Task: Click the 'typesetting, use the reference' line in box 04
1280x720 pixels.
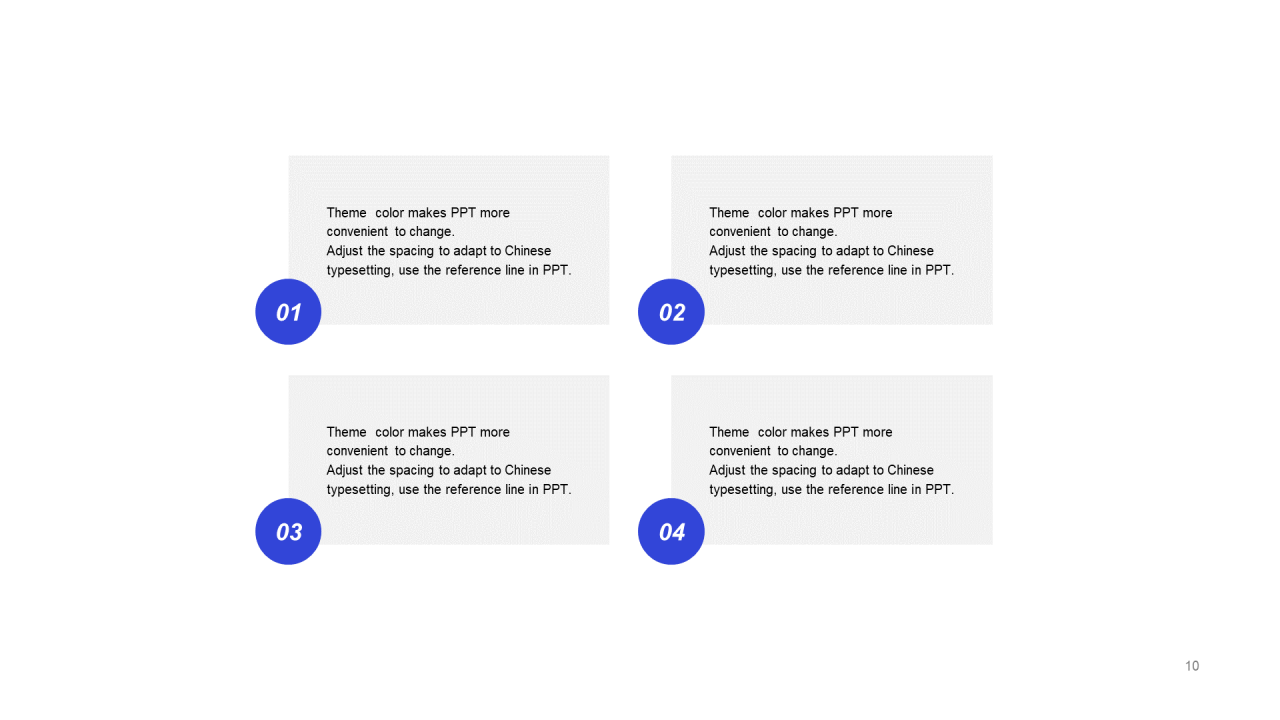Action: tap(832, 489)
